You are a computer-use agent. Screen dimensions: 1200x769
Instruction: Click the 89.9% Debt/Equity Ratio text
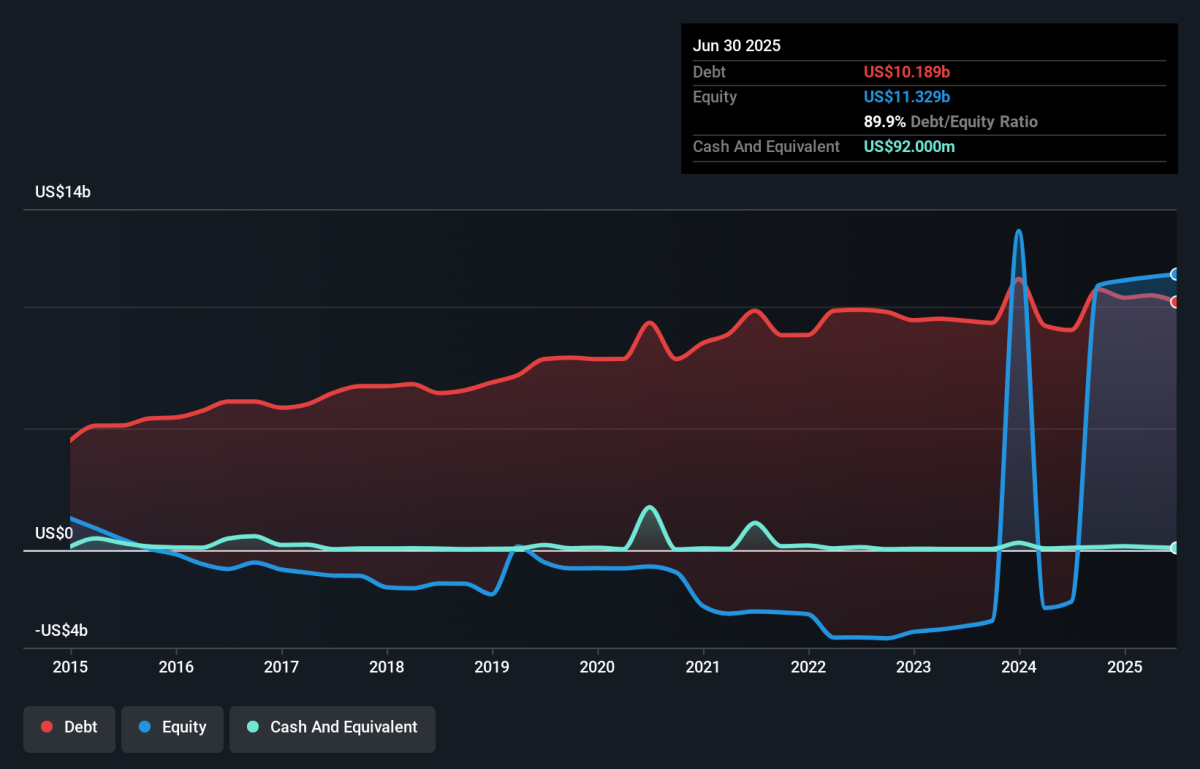coord(951,122)
